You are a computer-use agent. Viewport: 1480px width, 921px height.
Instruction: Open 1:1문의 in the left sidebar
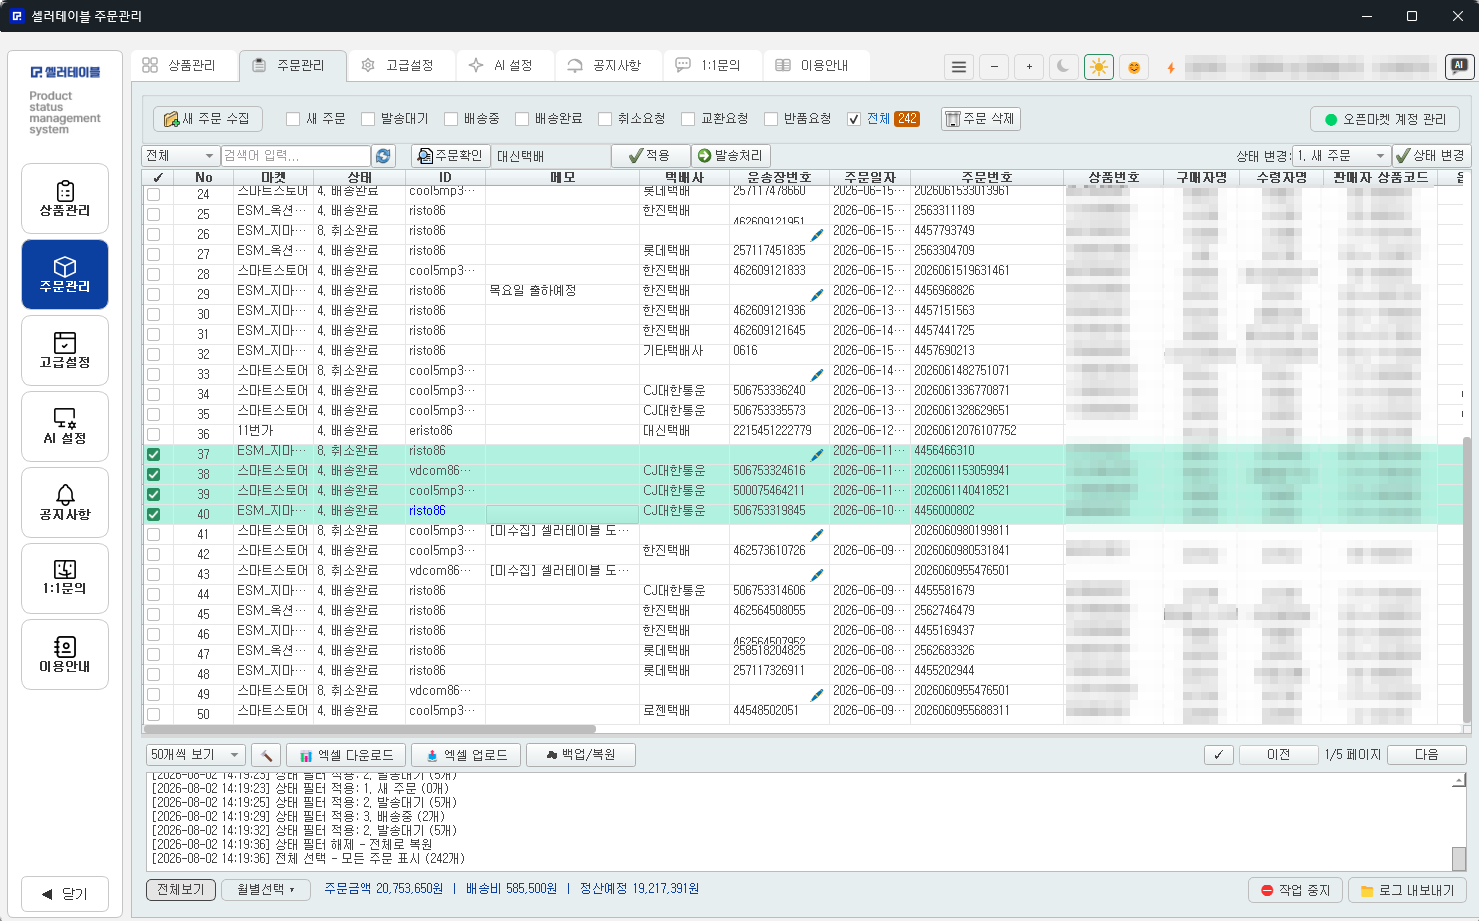pyautogui.click(x=65, y=579)
